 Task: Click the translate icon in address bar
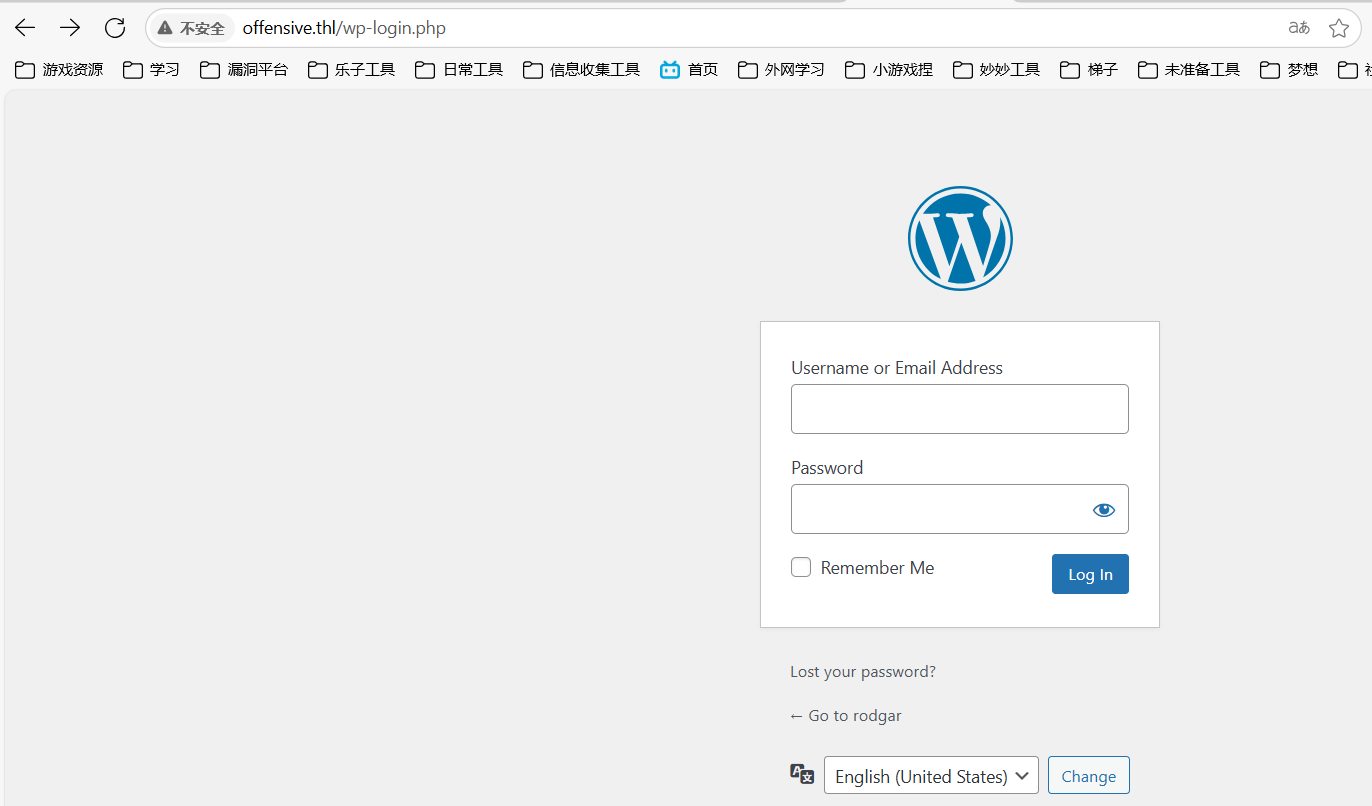coord(1299,28)
